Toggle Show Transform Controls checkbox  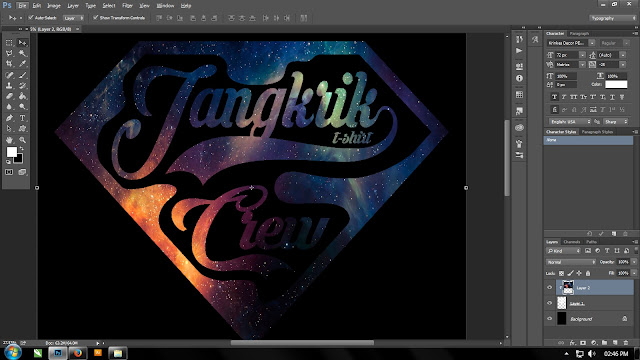point(96,18)
